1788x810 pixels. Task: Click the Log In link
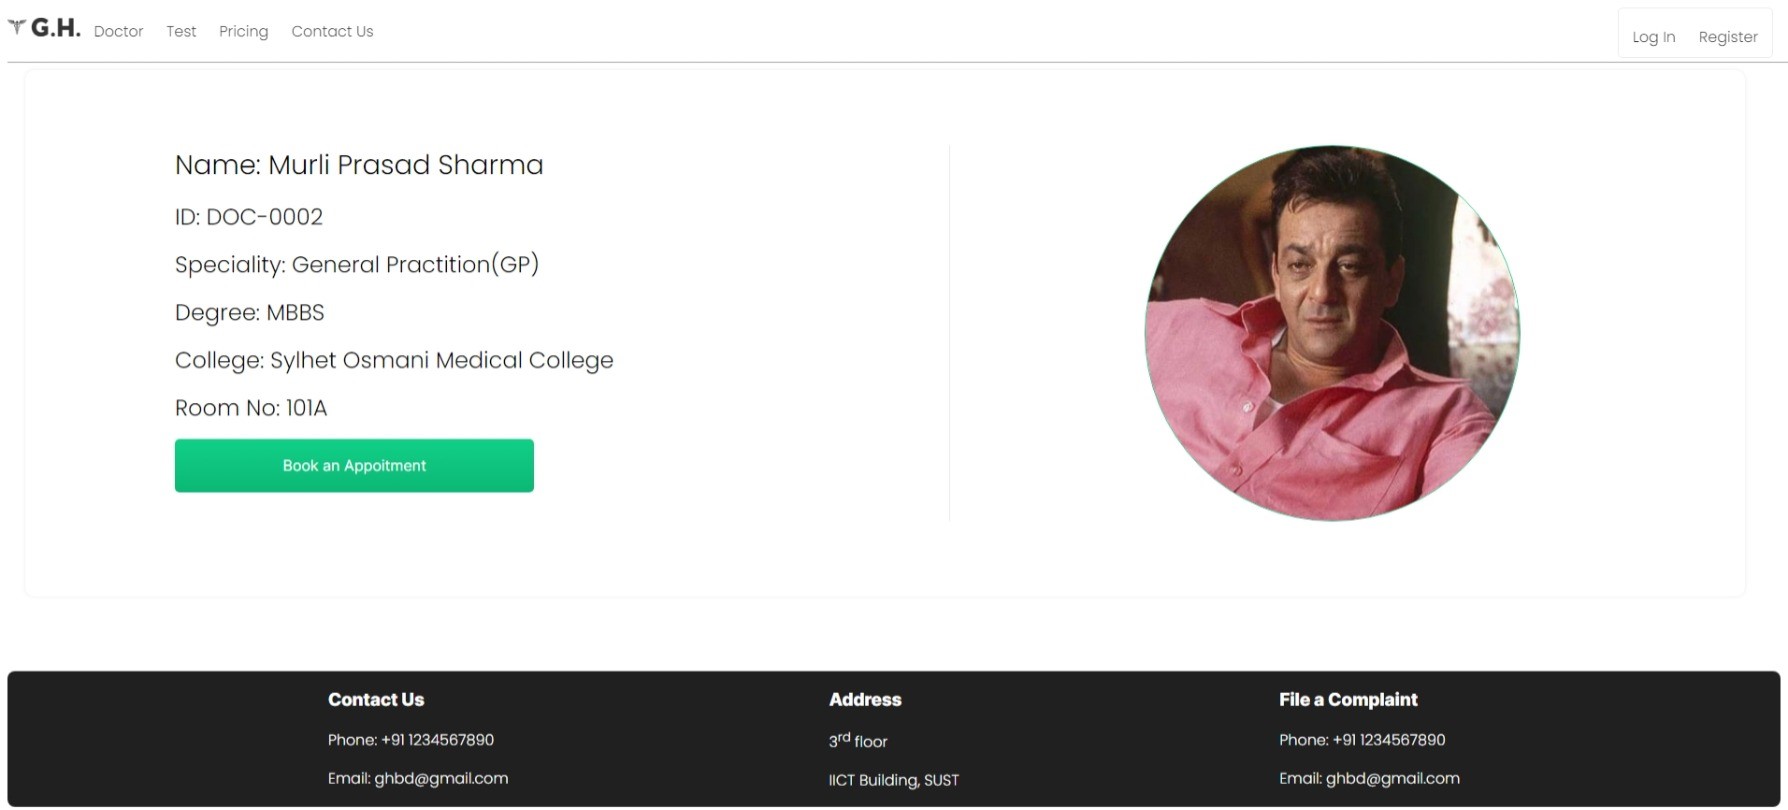(x=1653, y=37)
